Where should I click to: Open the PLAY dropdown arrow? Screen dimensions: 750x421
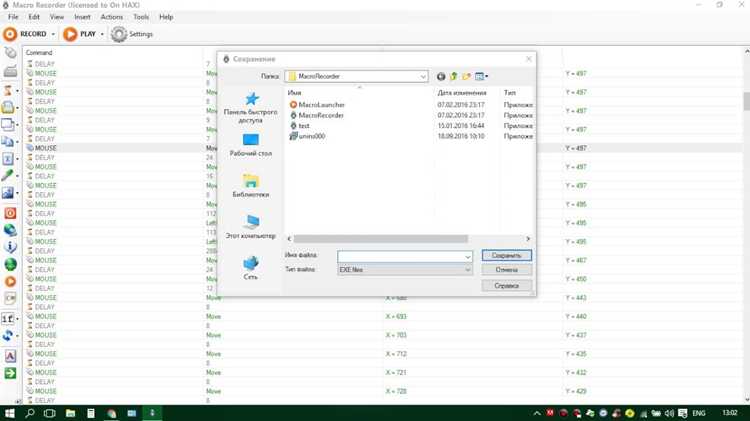(x=102, y=34)
